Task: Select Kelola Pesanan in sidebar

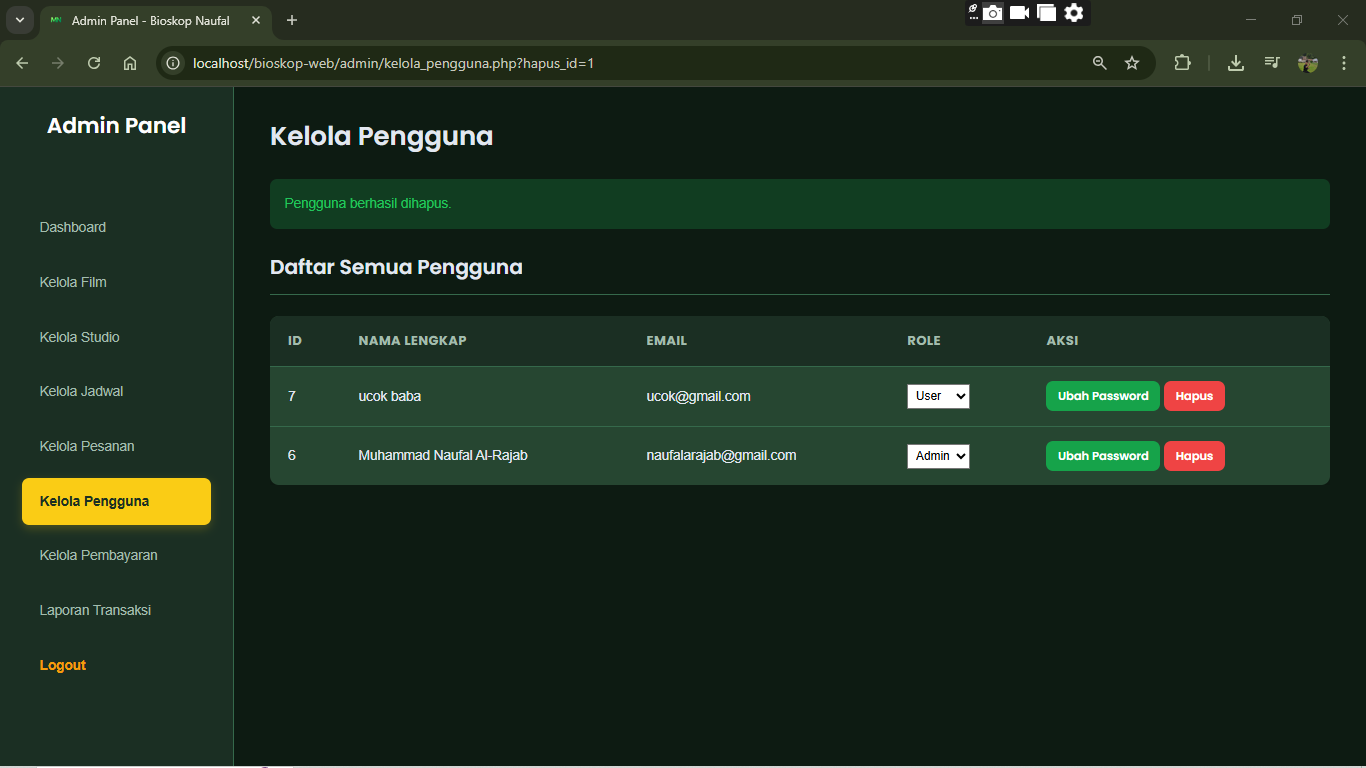Action: click(87, 446)
